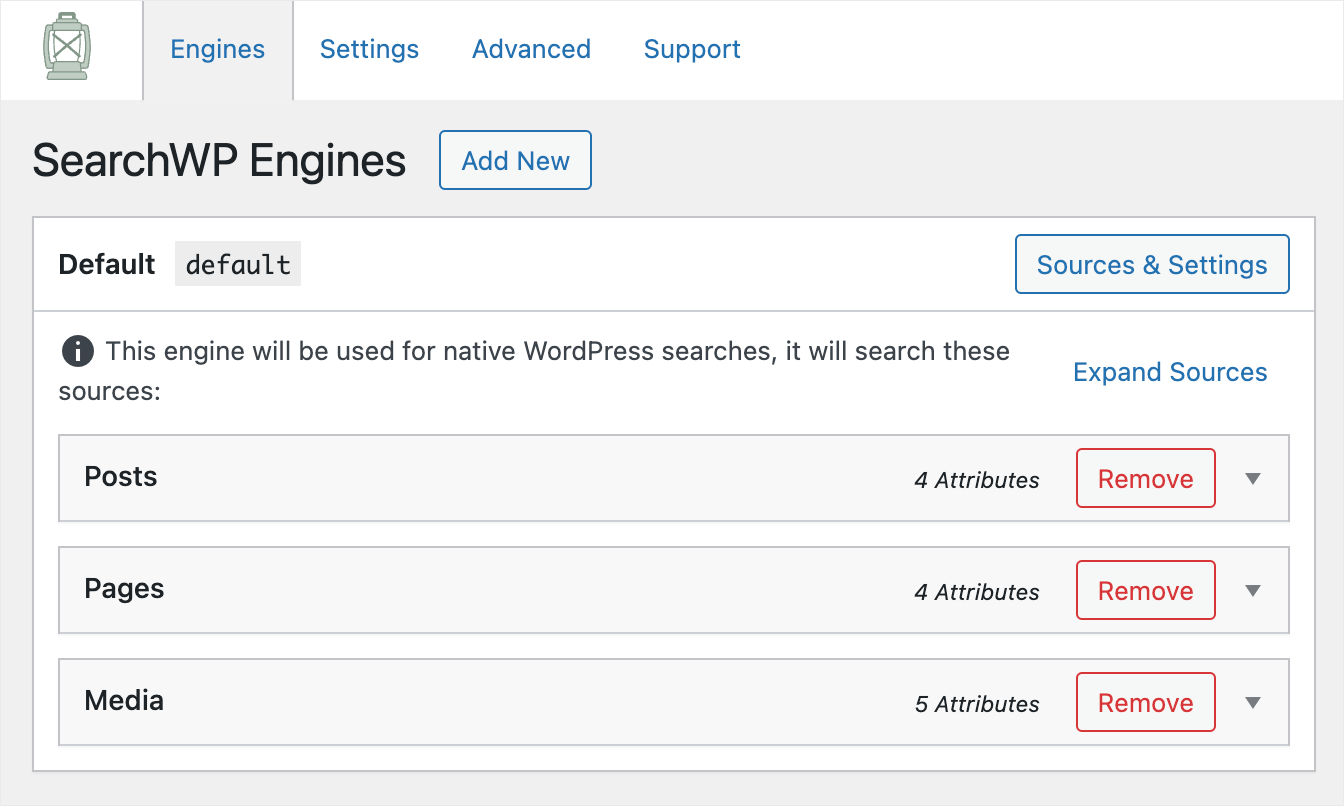Click '5 Attributes' in the Media row
The width and height of the screenshot is (1344, 806).
[x=977, y=704]
